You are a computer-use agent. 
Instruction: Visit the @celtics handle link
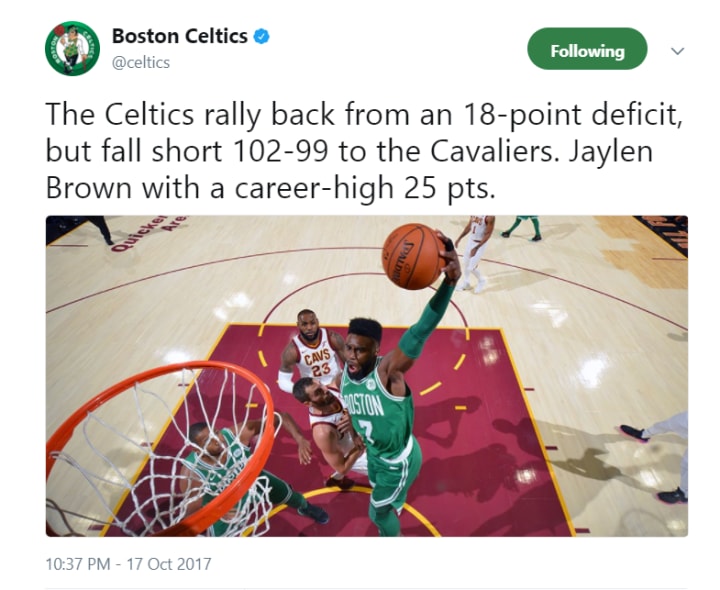[141, 62]
